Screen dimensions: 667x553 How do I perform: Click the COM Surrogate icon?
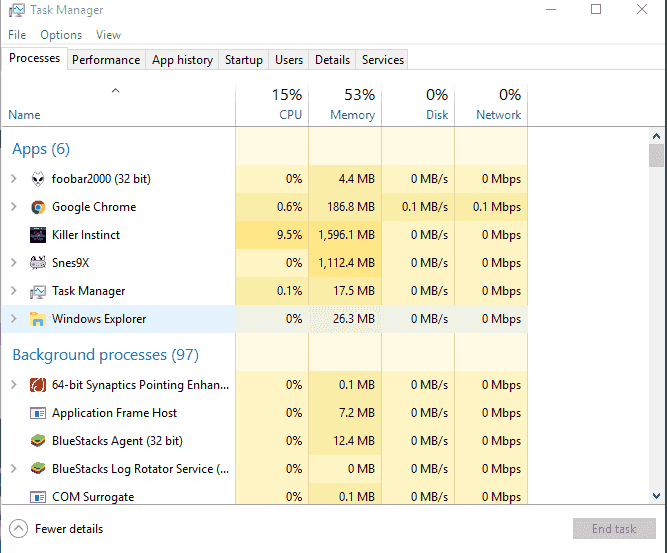38,497
